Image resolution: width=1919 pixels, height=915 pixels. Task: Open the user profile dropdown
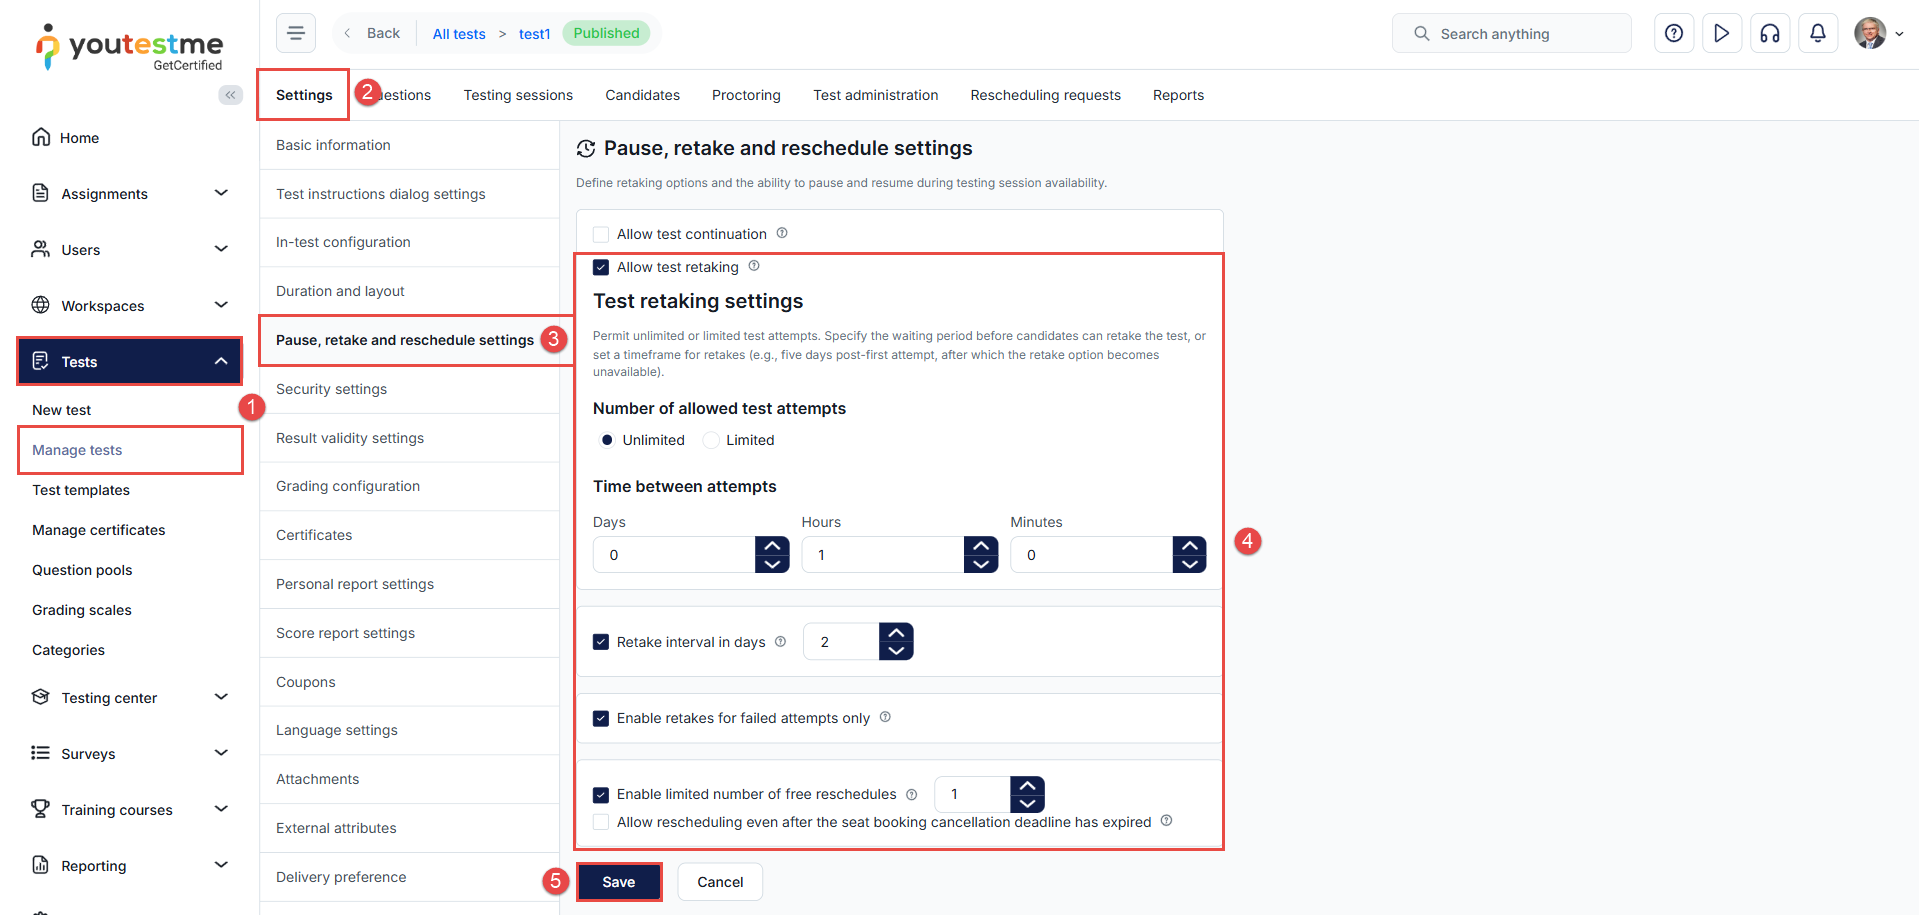point(1878,33)
